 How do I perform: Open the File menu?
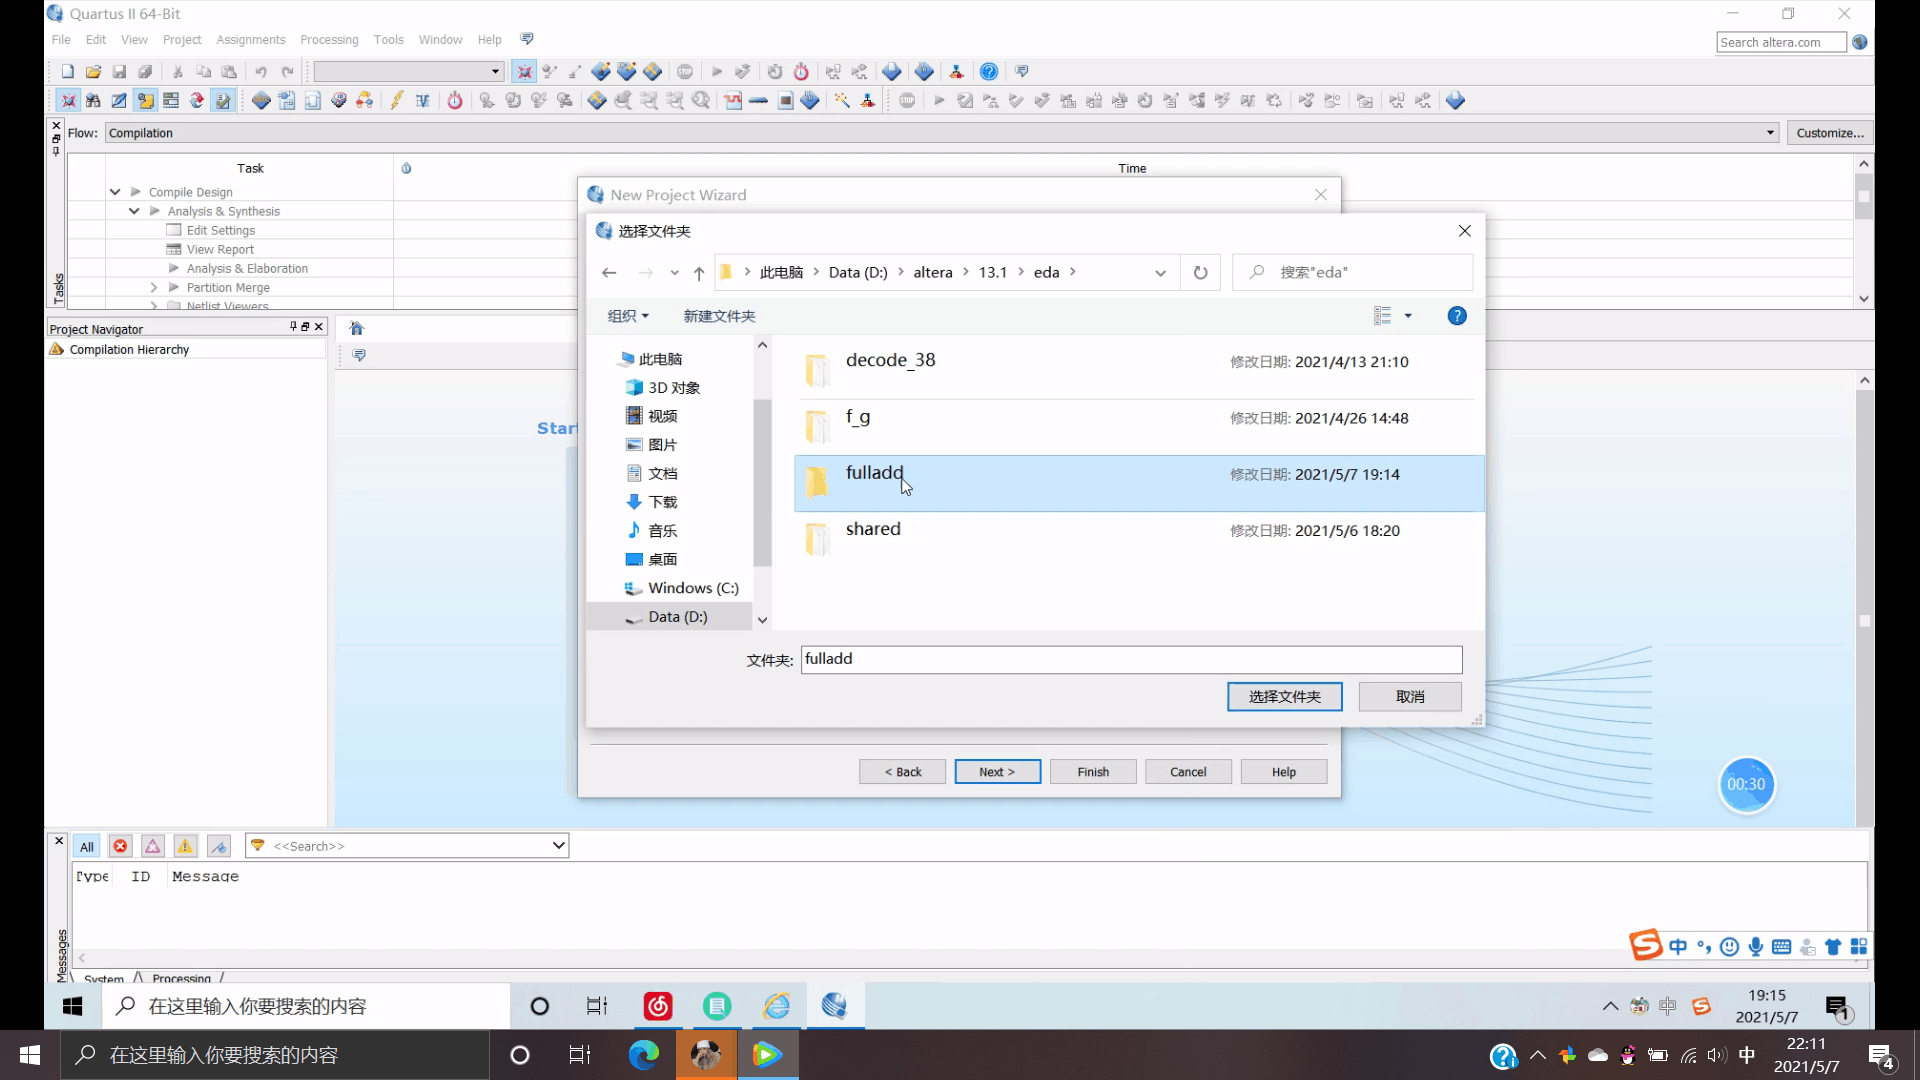61,40
